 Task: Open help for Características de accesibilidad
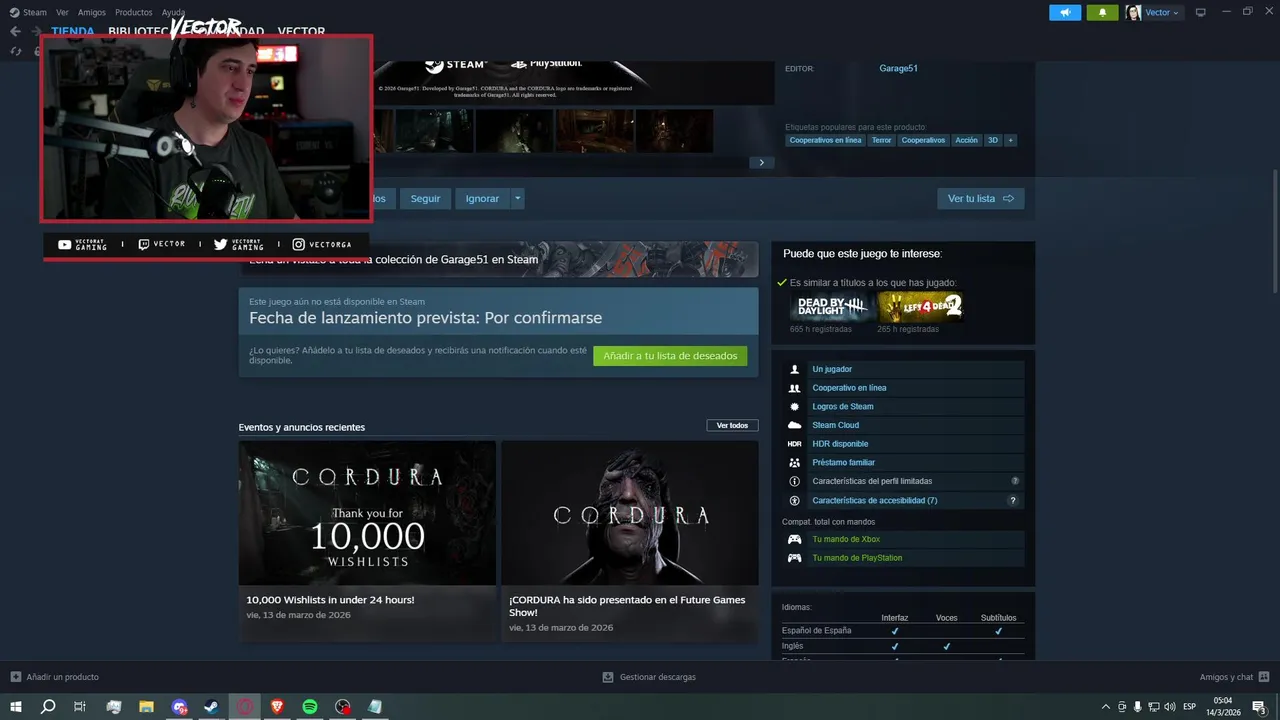[x=1012, y=500]
